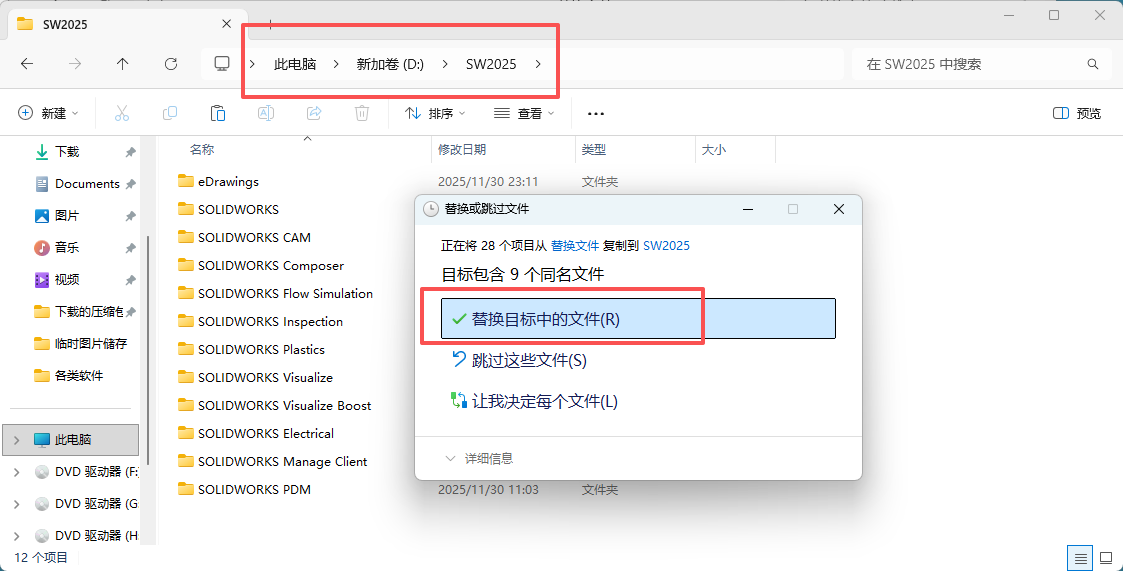The width and height of the screenshot is (1123, 571).
Task: Close the SW2025 tab
Action: [226, 24]
